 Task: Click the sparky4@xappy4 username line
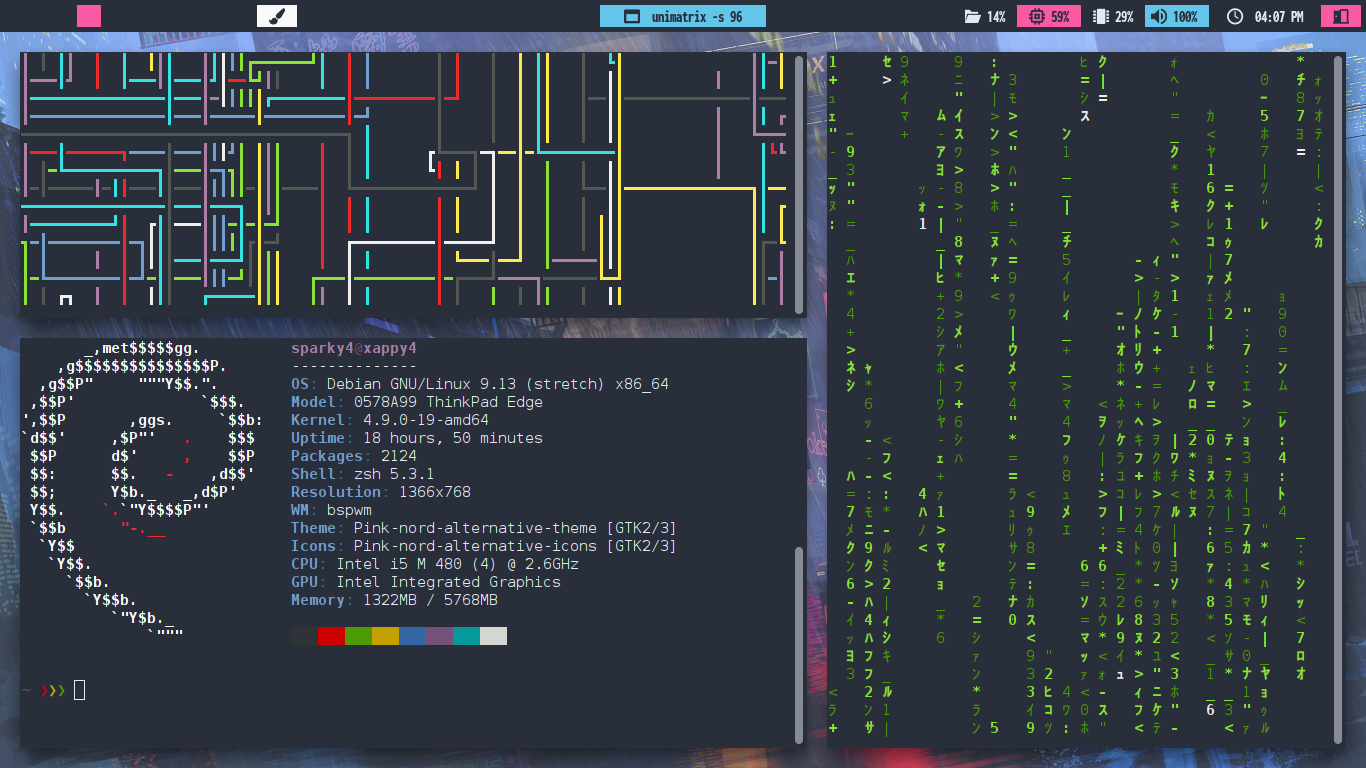[353, 348]
